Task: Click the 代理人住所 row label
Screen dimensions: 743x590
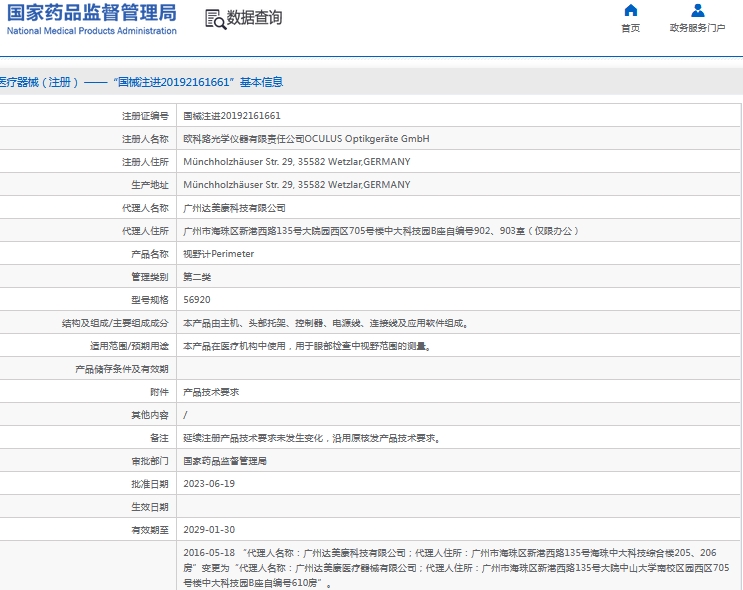Action: point(145,231)
